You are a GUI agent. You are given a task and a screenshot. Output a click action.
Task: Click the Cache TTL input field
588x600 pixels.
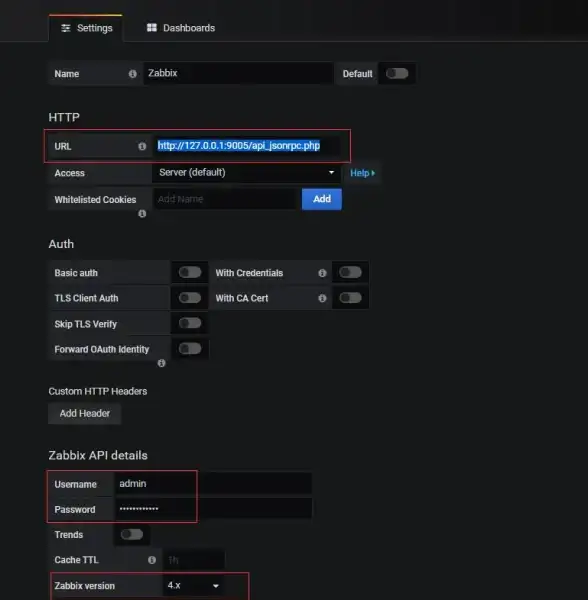194,560
